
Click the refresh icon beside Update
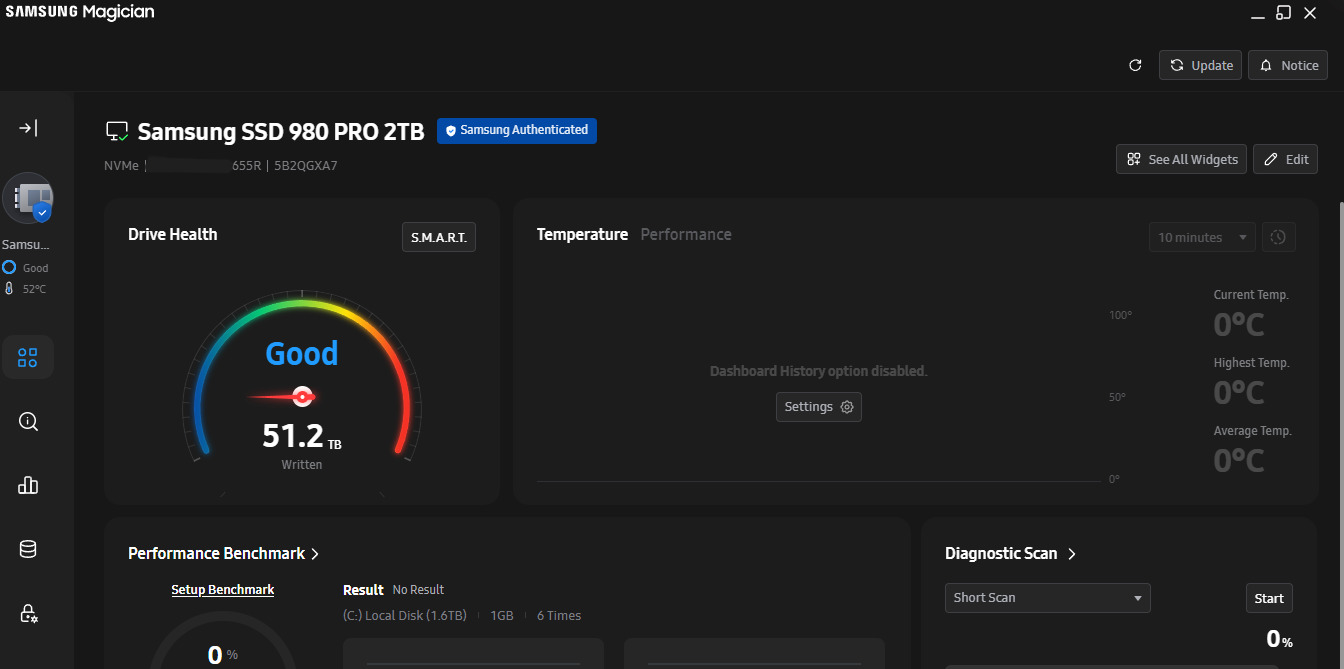(x=1135, y=65)
